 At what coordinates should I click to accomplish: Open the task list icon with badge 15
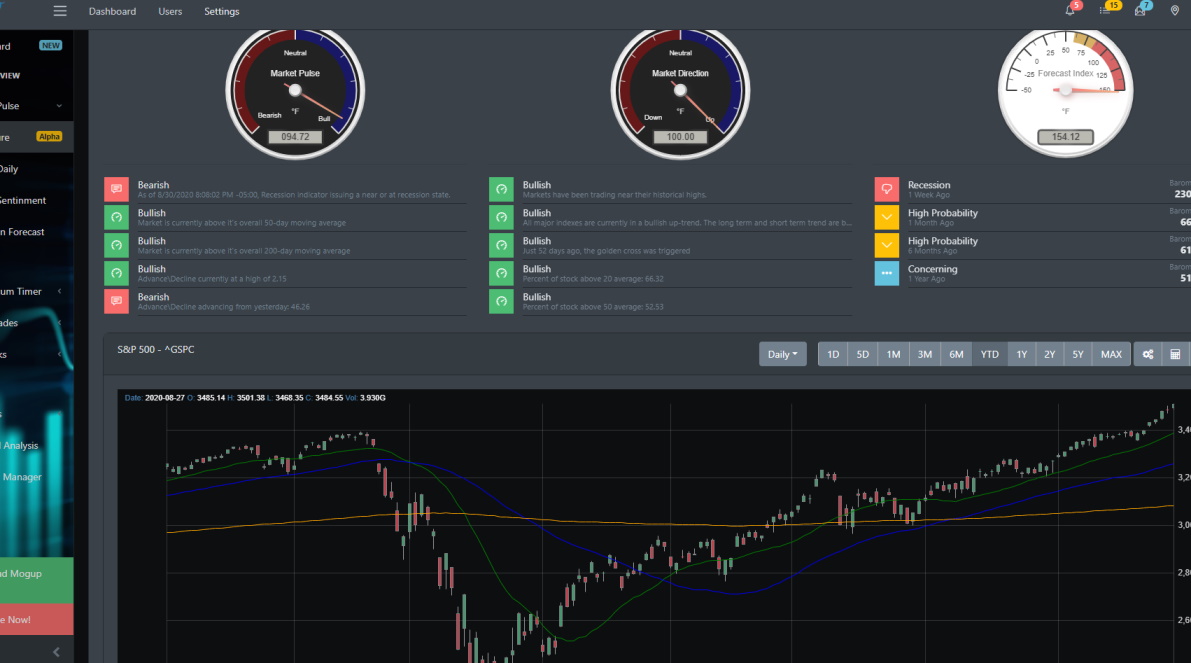click(x=1105, y=11)
